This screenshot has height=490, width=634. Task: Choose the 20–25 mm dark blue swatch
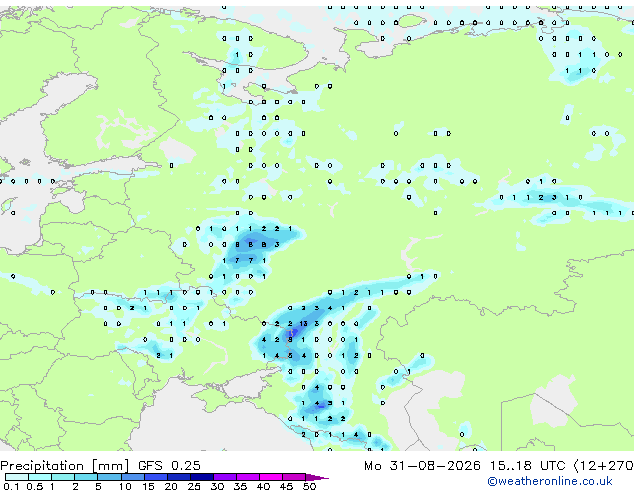(x=179, y=477)
